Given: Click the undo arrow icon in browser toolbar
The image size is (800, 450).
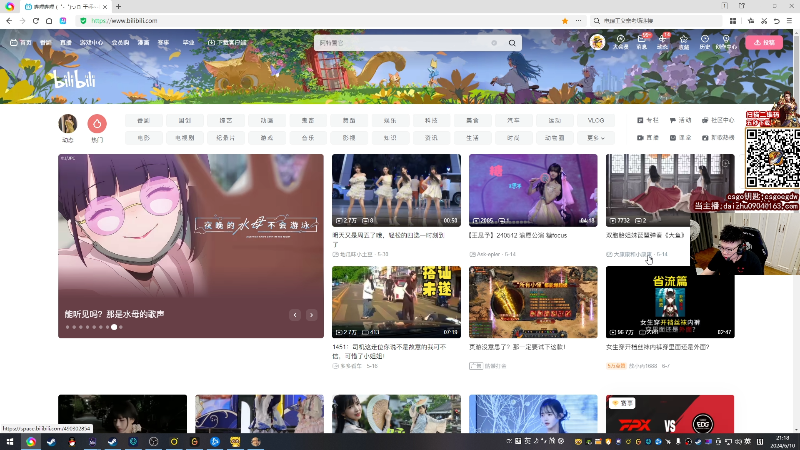Looking at the screenshot, I should click(777, 21).
